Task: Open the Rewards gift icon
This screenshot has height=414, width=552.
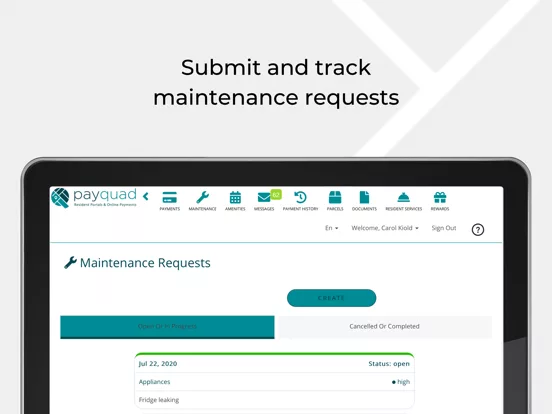Action: coord(440,197)
